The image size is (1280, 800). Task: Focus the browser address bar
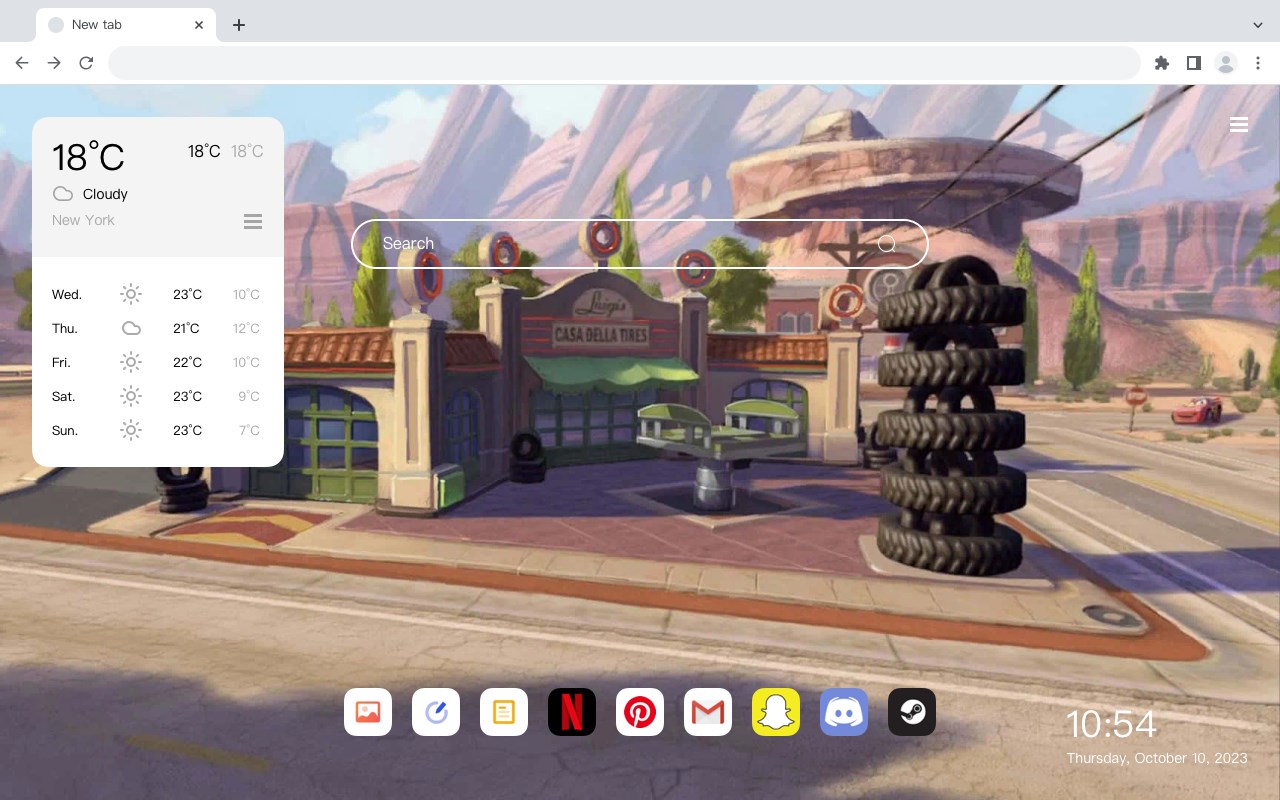[x=624, y=63]
